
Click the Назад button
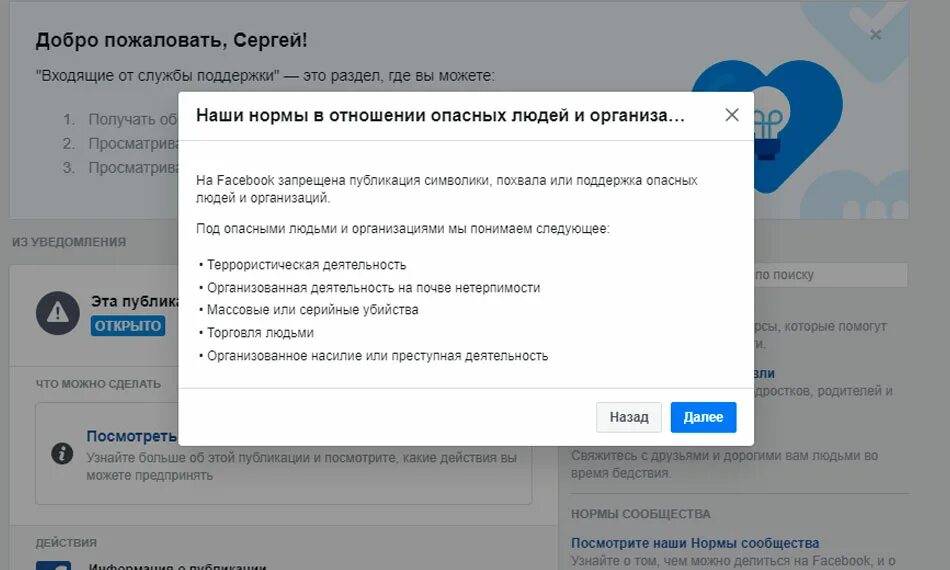(x=628, y=417)
